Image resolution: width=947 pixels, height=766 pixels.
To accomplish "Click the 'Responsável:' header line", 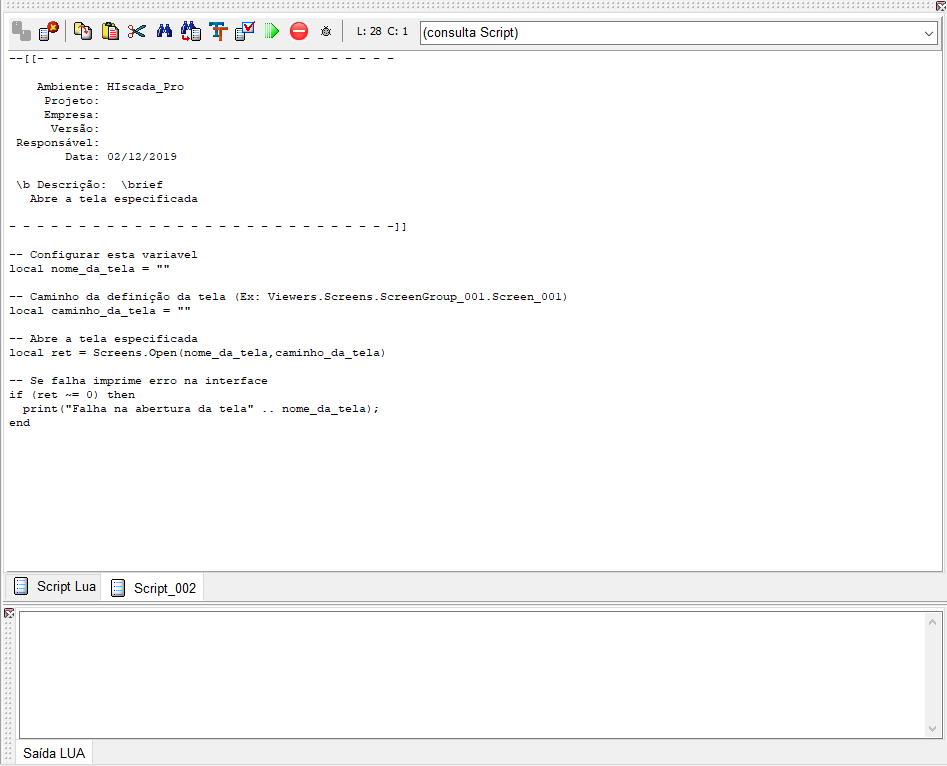I will tap(57, 143).
